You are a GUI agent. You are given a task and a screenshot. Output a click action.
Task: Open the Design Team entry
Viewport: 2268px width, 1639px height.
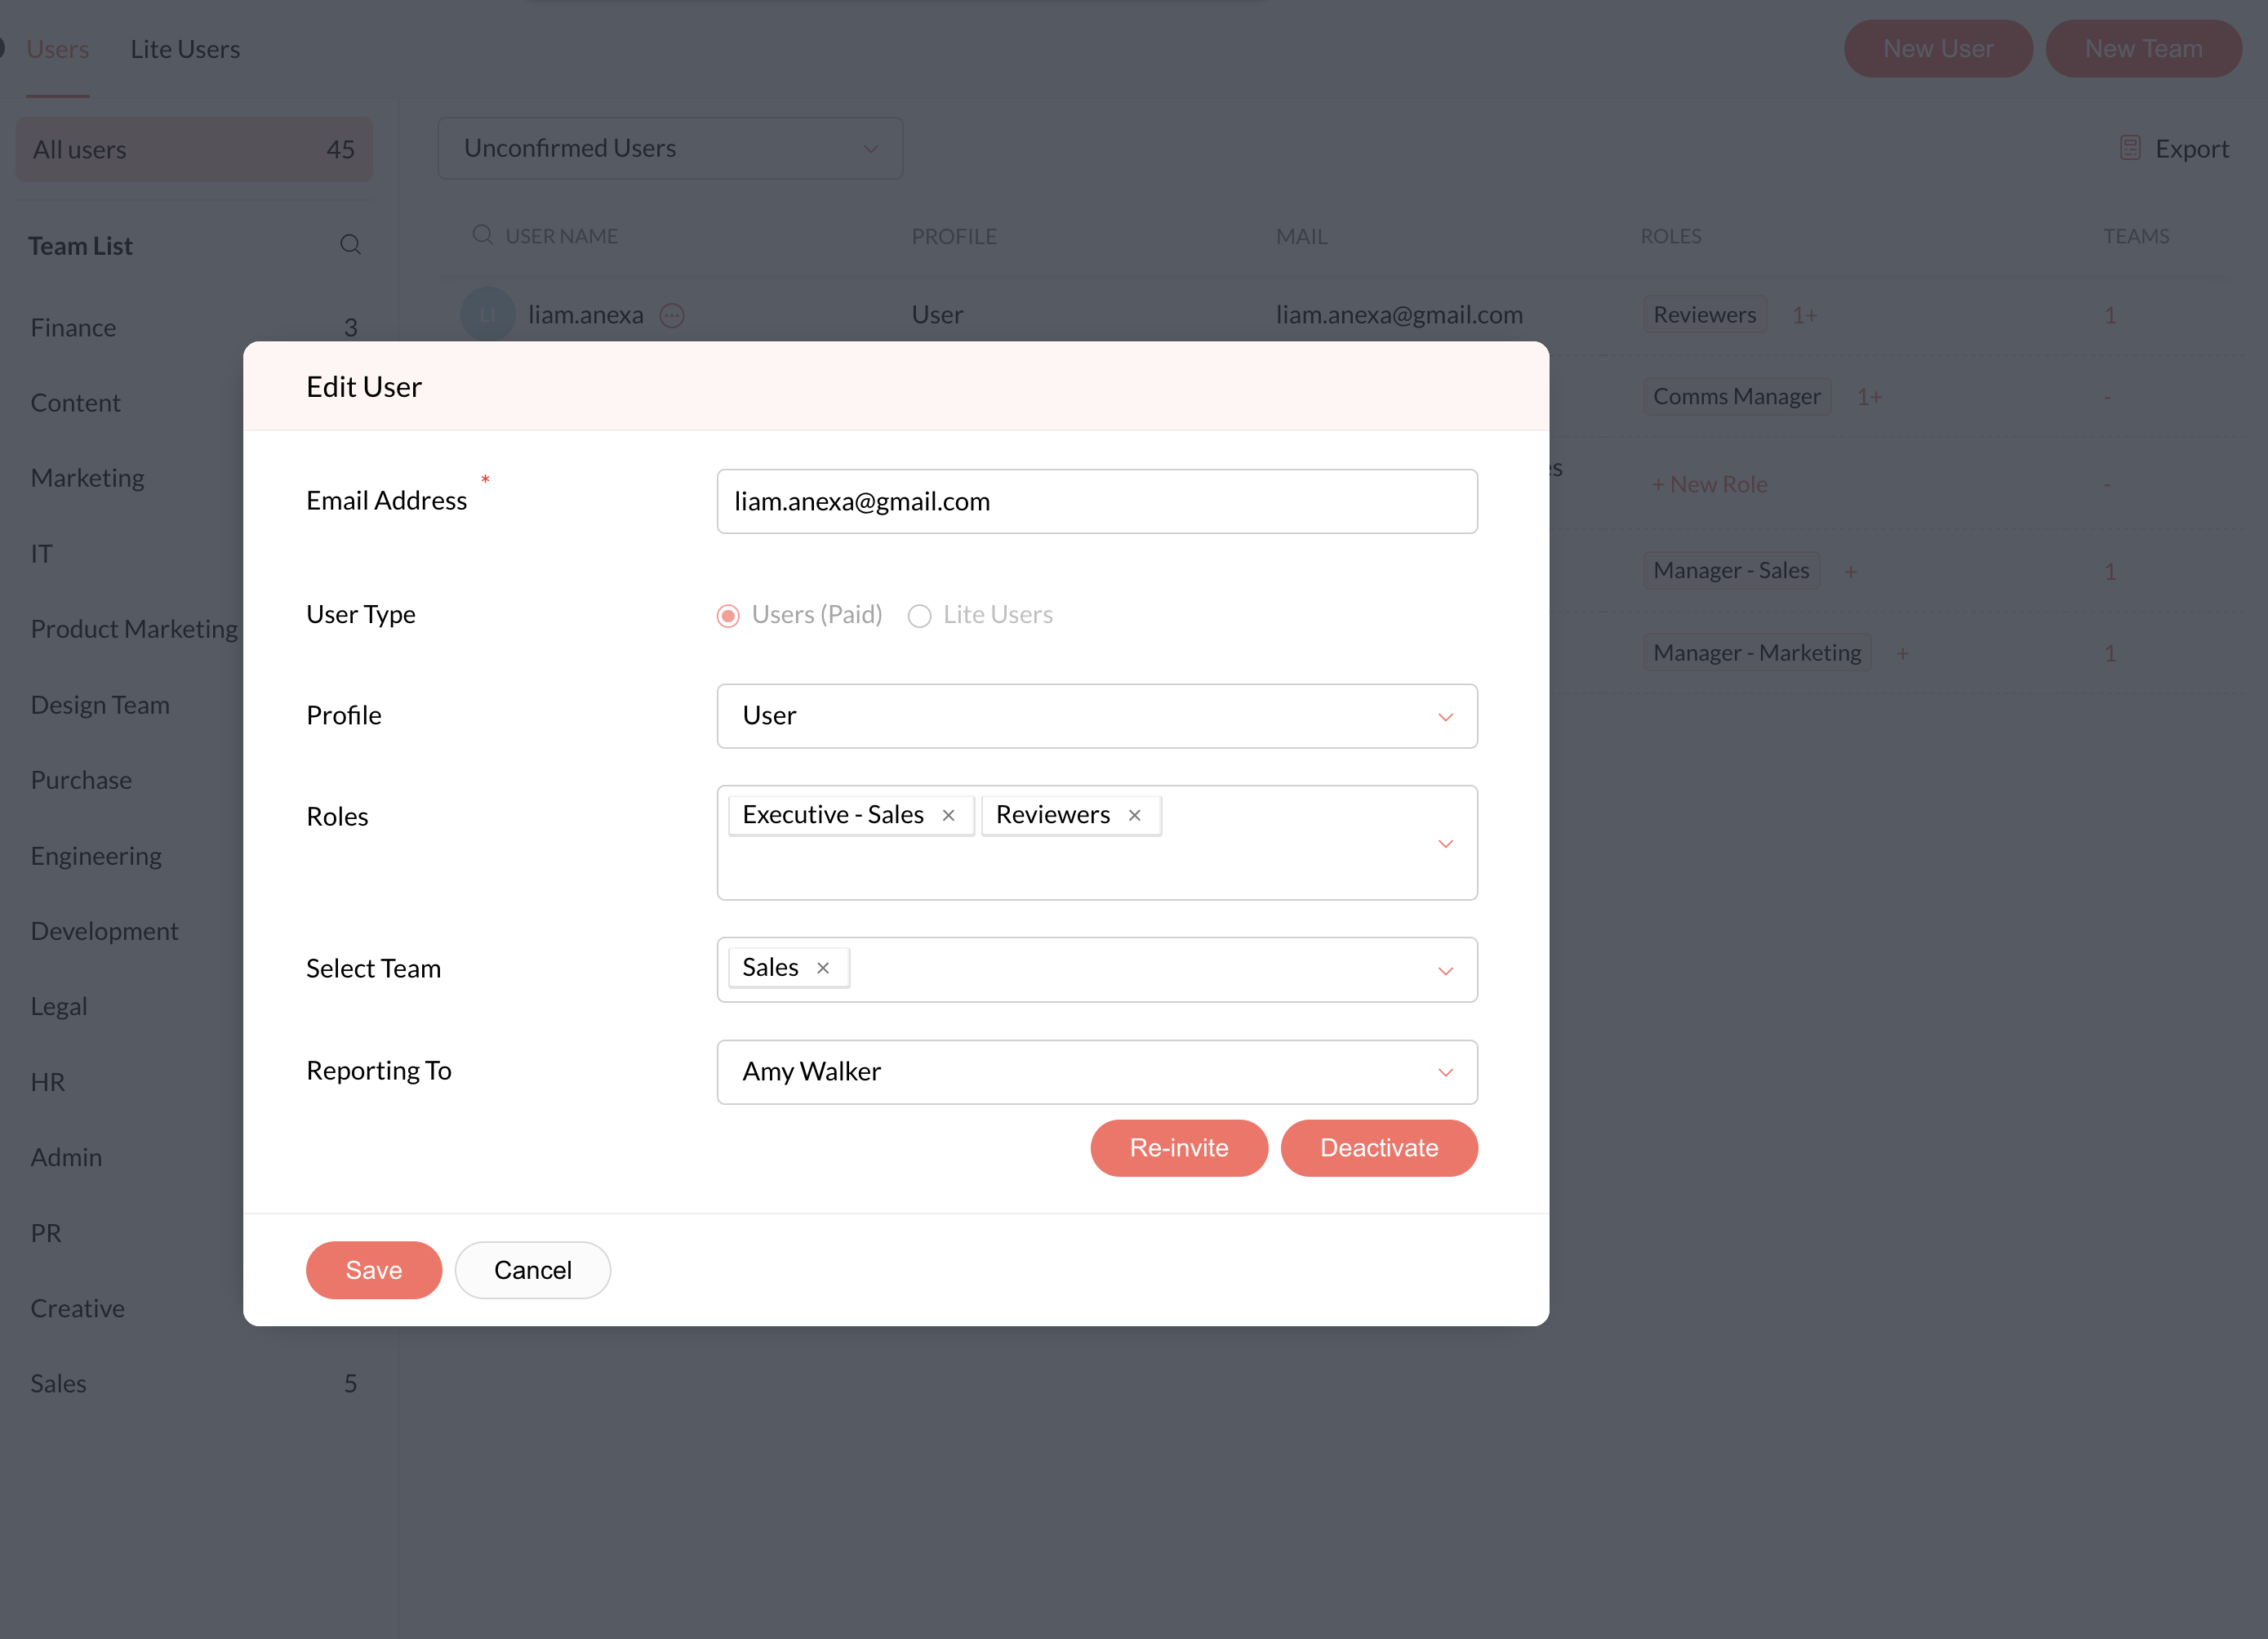[100, 705]
